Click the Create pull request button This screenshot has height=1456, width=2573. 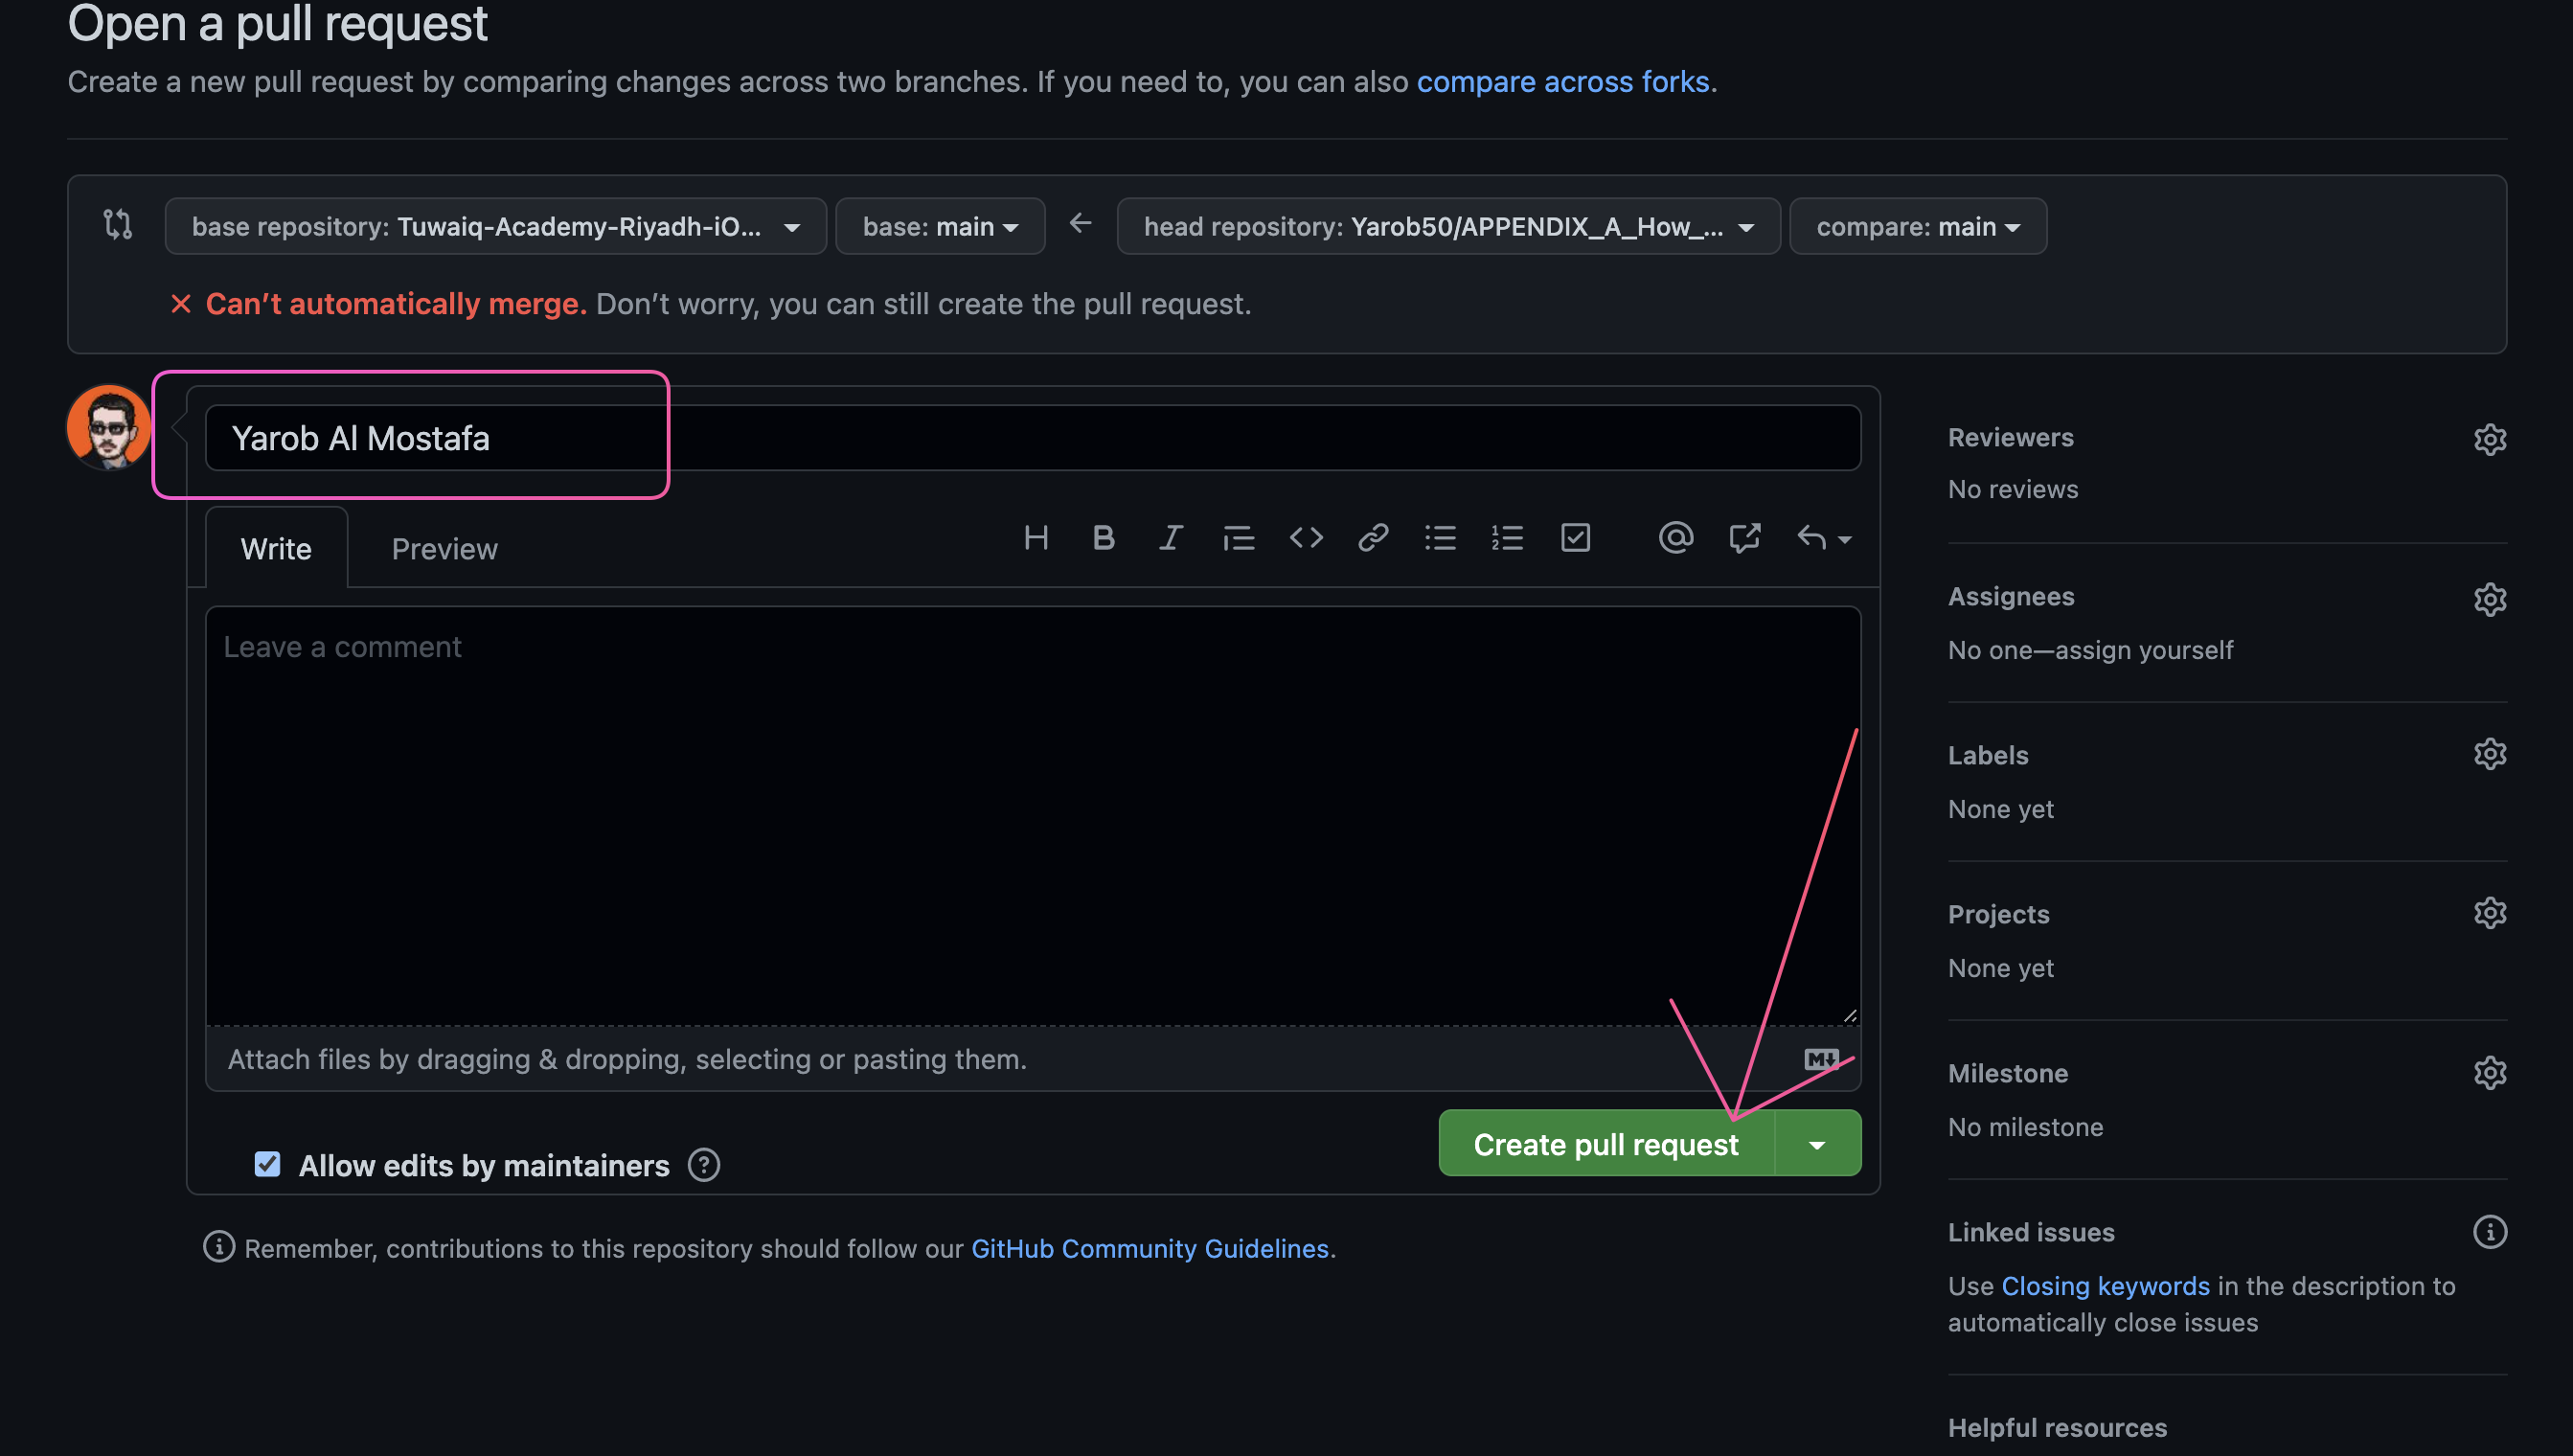pos(1605,1143)
